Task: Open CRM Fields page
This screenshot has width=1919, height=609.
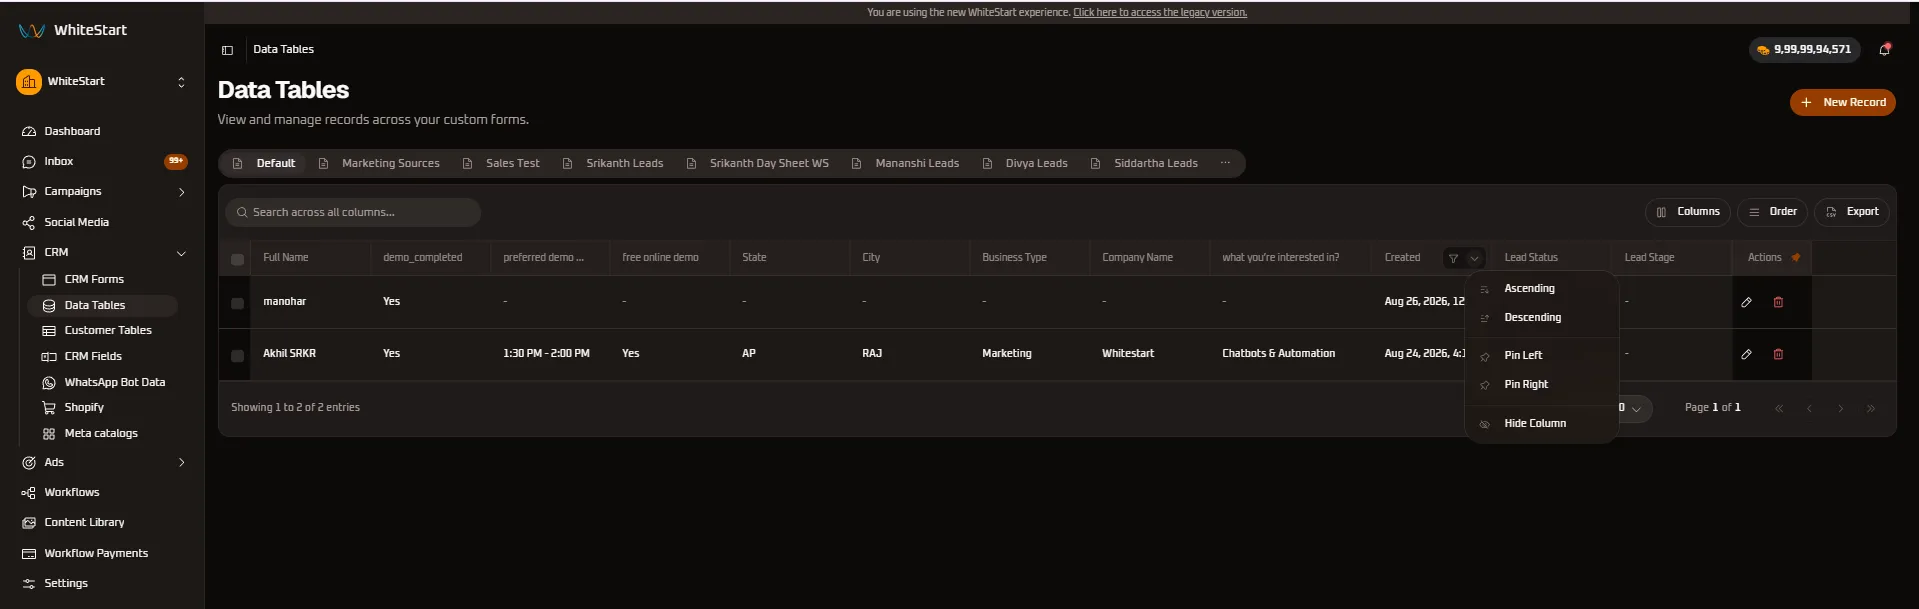Action: pyautogui.click(x=93, y=356)
